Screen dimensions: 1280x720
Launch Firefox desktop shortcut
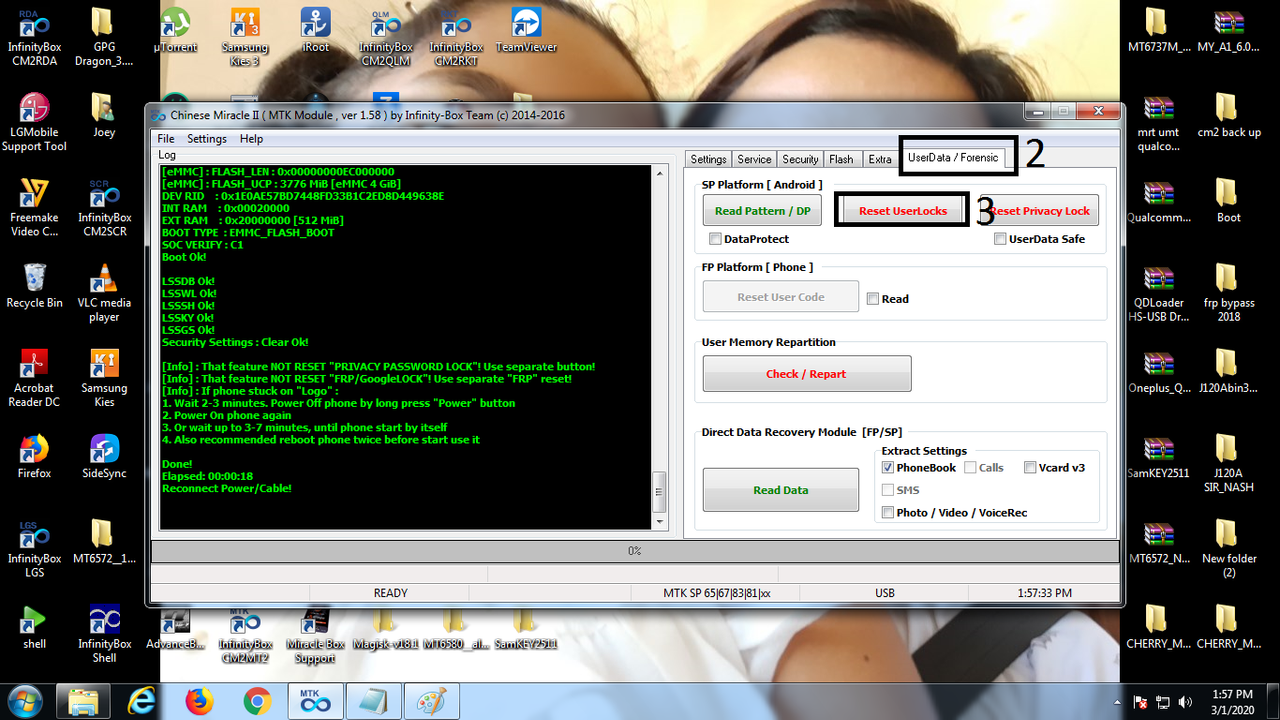34,455
